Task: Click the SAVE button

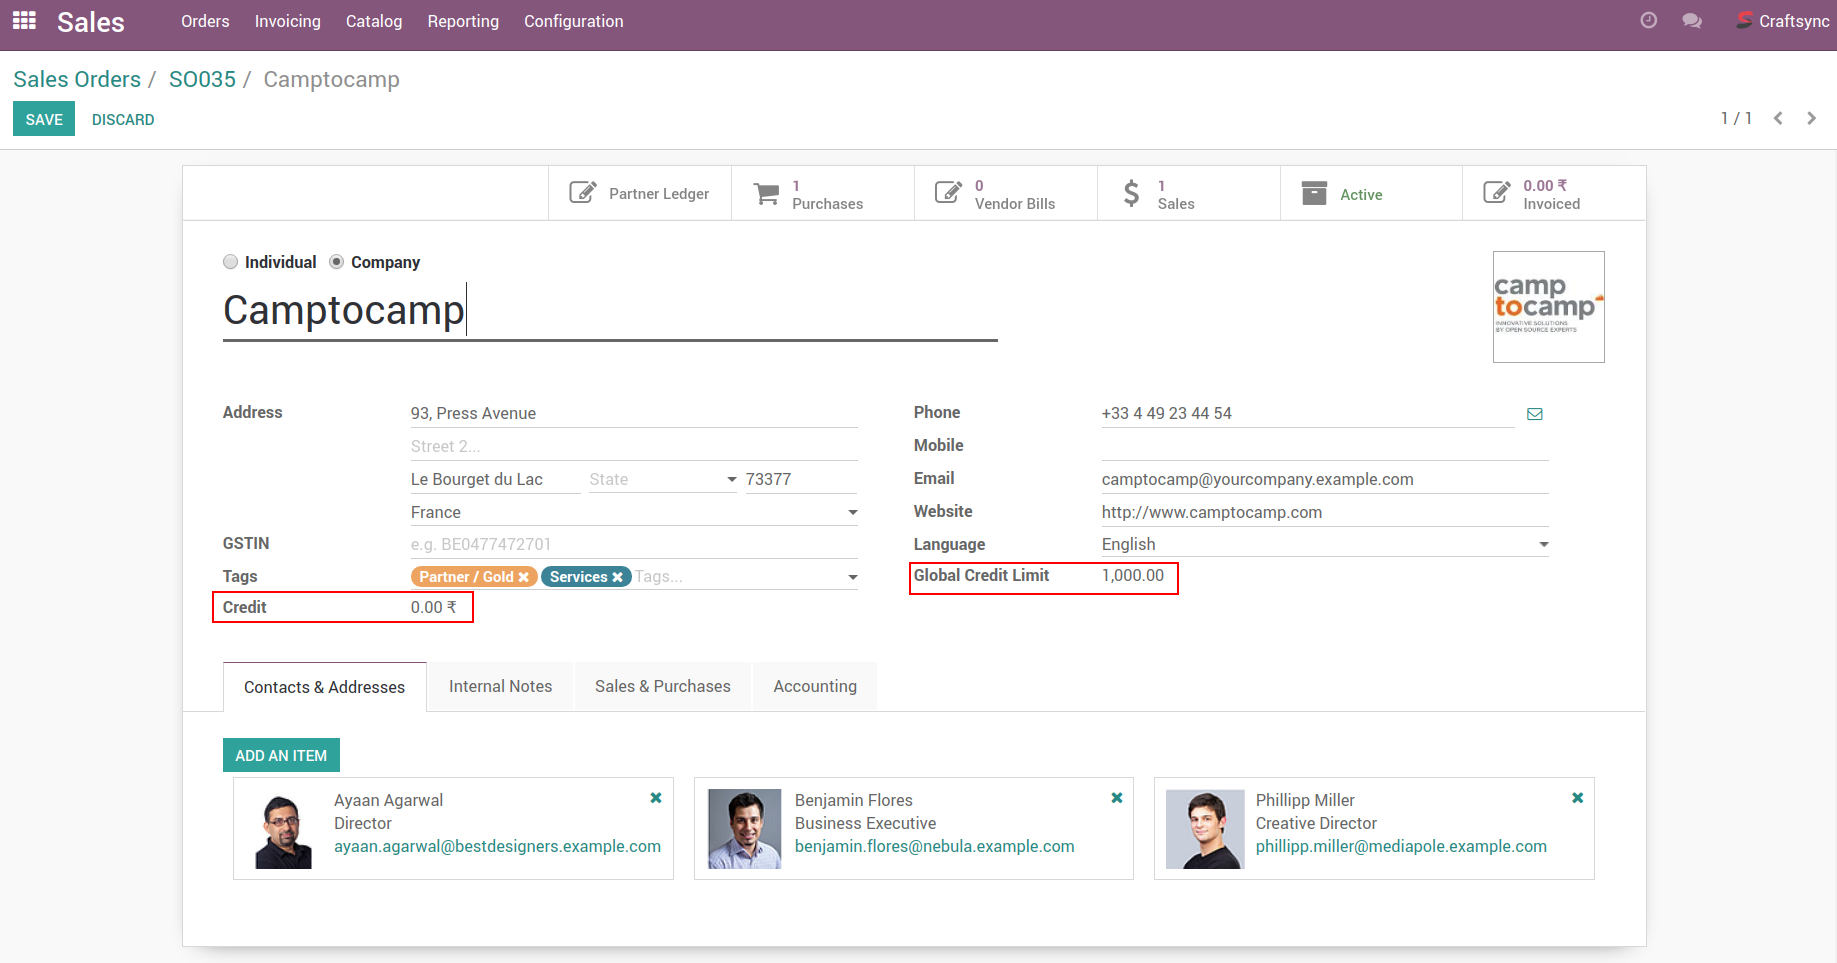Action: coord(44,119)
